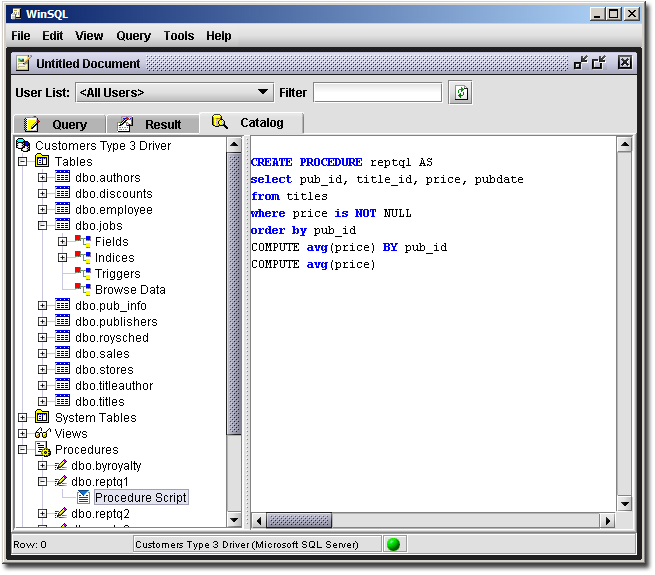Expand the Indices node under dbo.jobs
655x575 pixels.
tap(62, 257)
